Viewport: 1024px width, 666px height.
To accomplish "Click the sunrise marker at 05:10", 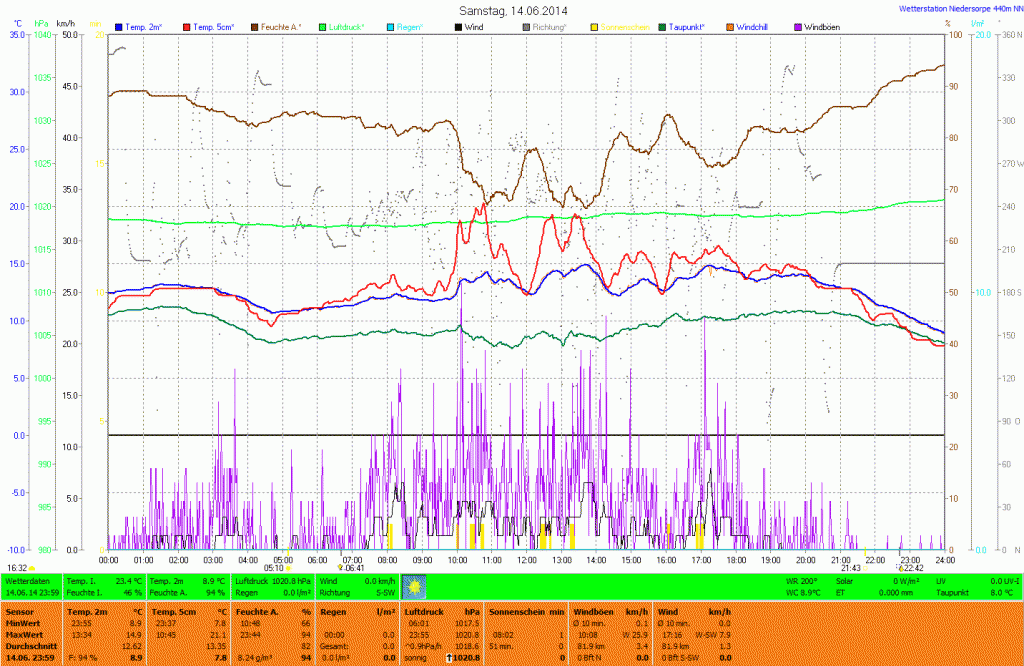I will 289,568.
